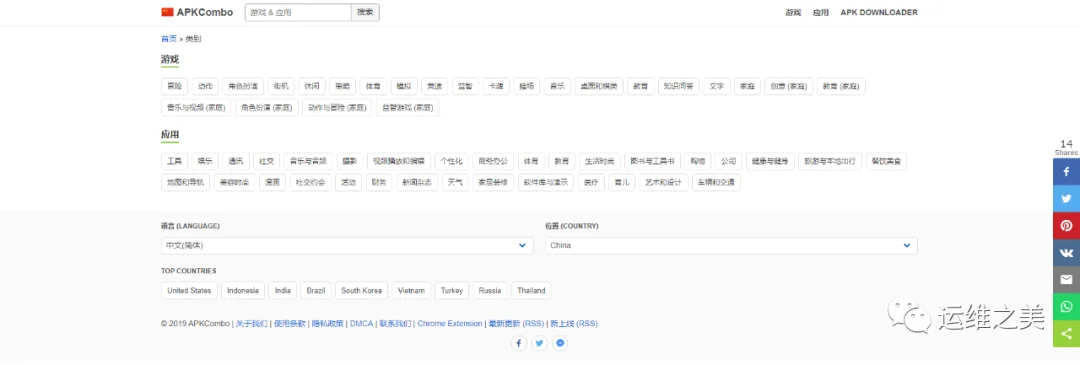
Task: Select the 策略 game category
Action: (342, 86)
